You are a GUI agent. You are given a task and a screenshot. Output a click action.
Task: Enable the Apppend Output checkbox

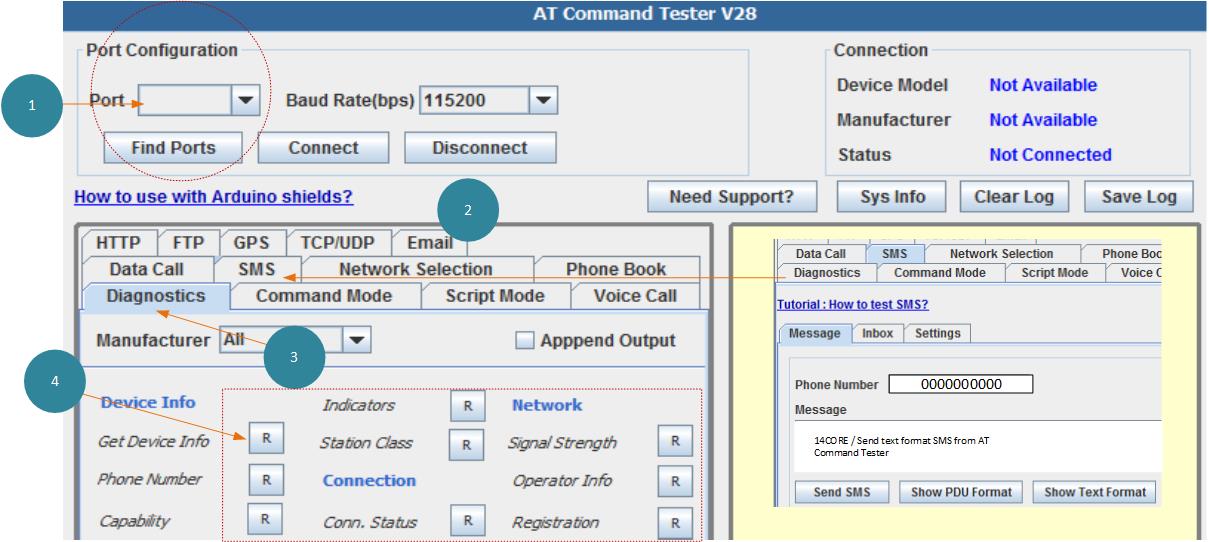point(525,341)
